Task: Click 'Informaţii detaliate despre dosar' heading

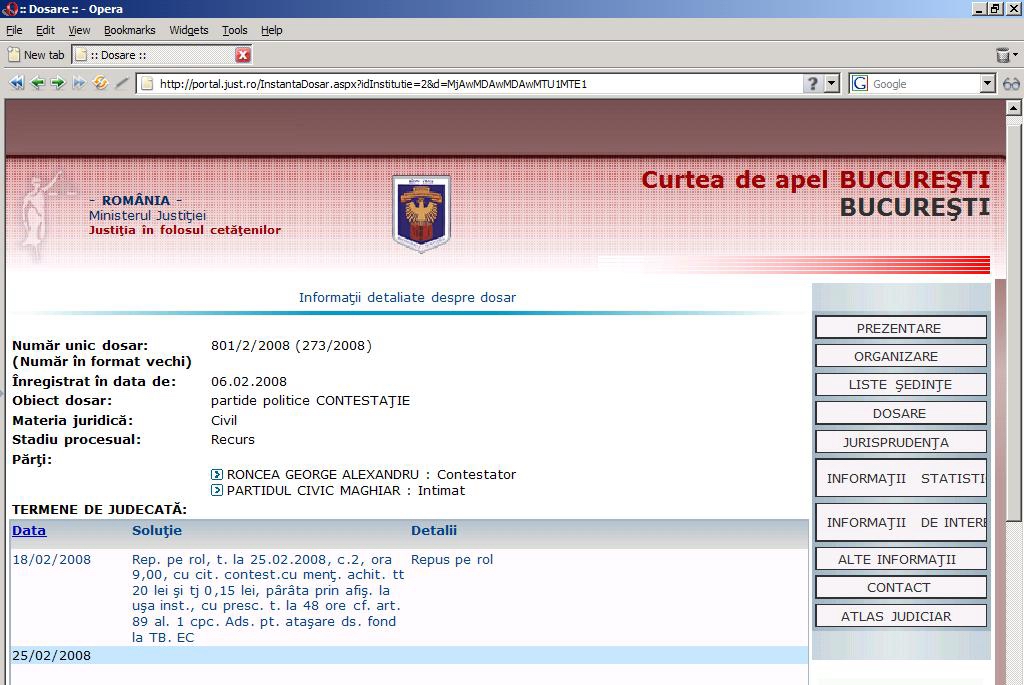Action: tap(408, 298)
